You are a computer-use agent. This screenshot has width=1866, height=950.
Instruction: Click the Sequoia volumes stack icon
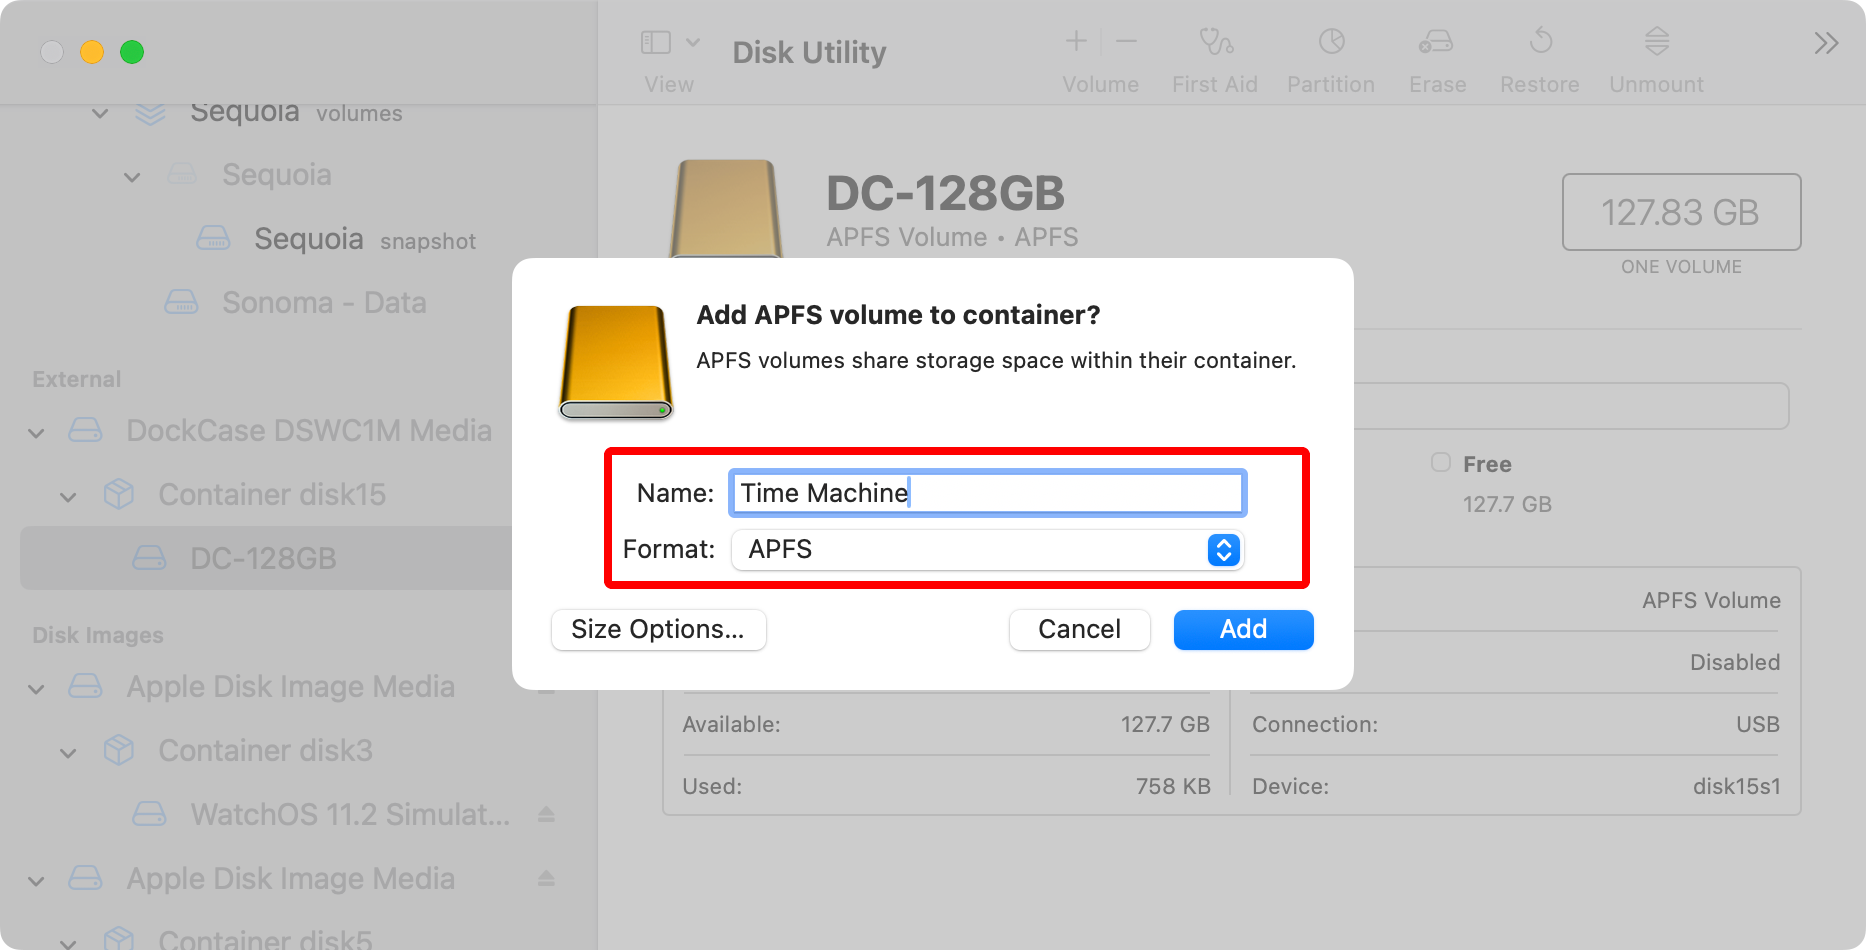(x=150, y=112)
